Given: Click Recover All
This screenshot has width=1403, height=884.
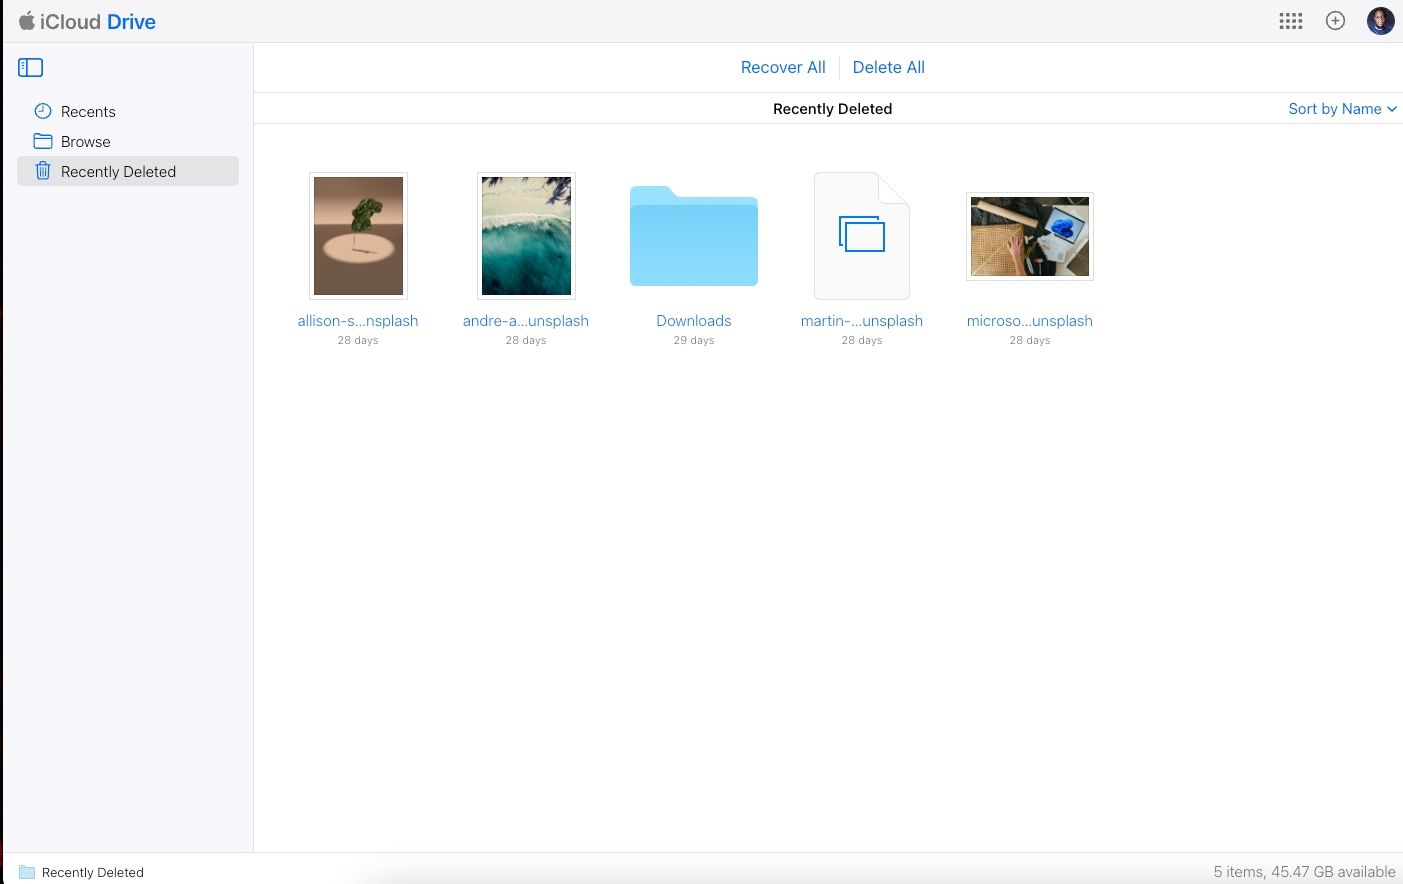Looking at the screenshot, I should pyautogui.click(x=783, y=67).
